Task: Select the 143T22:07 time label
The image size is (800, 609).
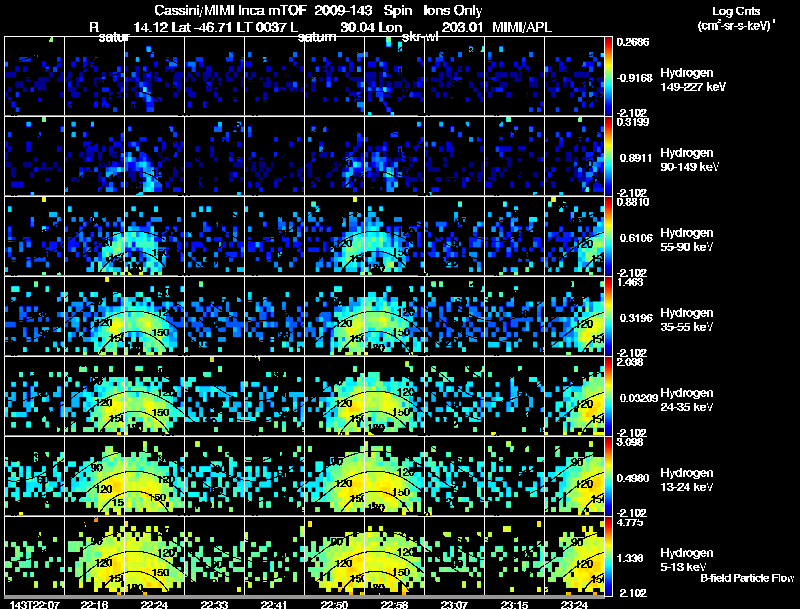Action: click(35, 604)
